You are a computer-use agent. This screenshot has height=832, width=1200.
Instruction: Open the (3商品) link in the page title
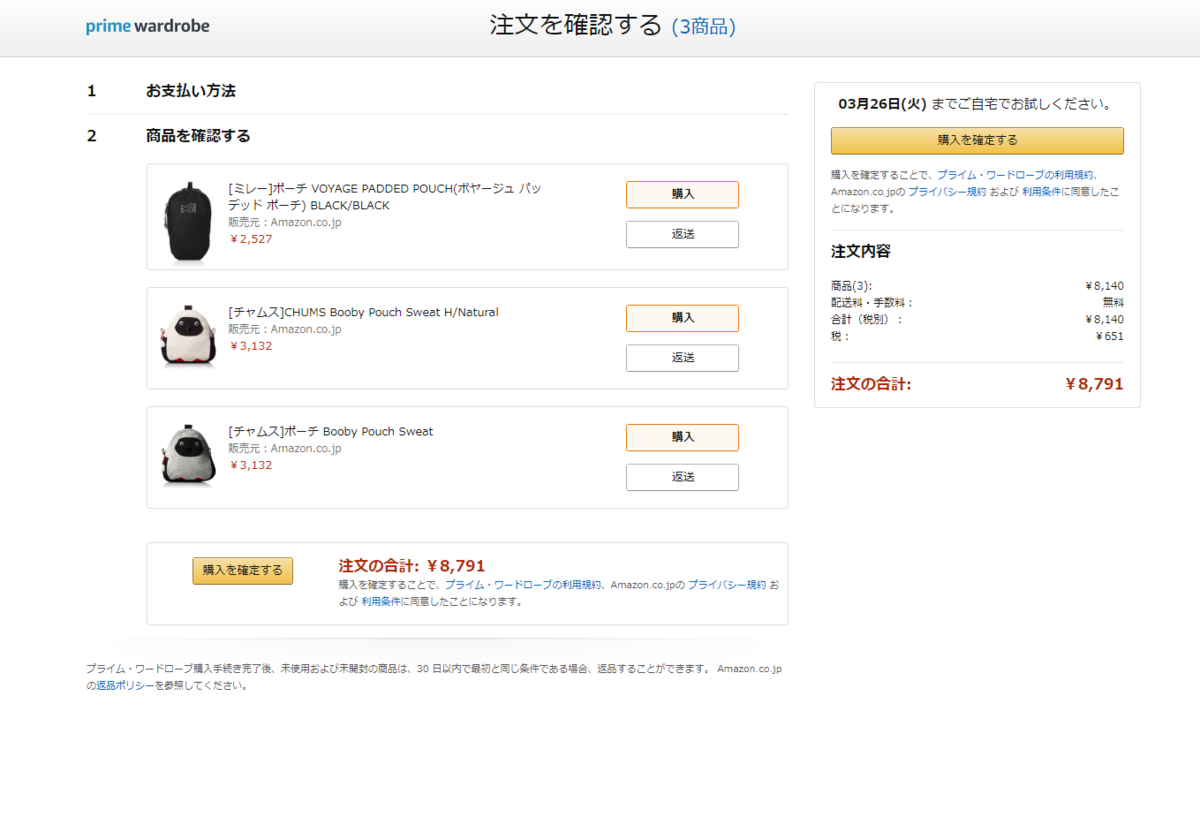tap(704, 27)
